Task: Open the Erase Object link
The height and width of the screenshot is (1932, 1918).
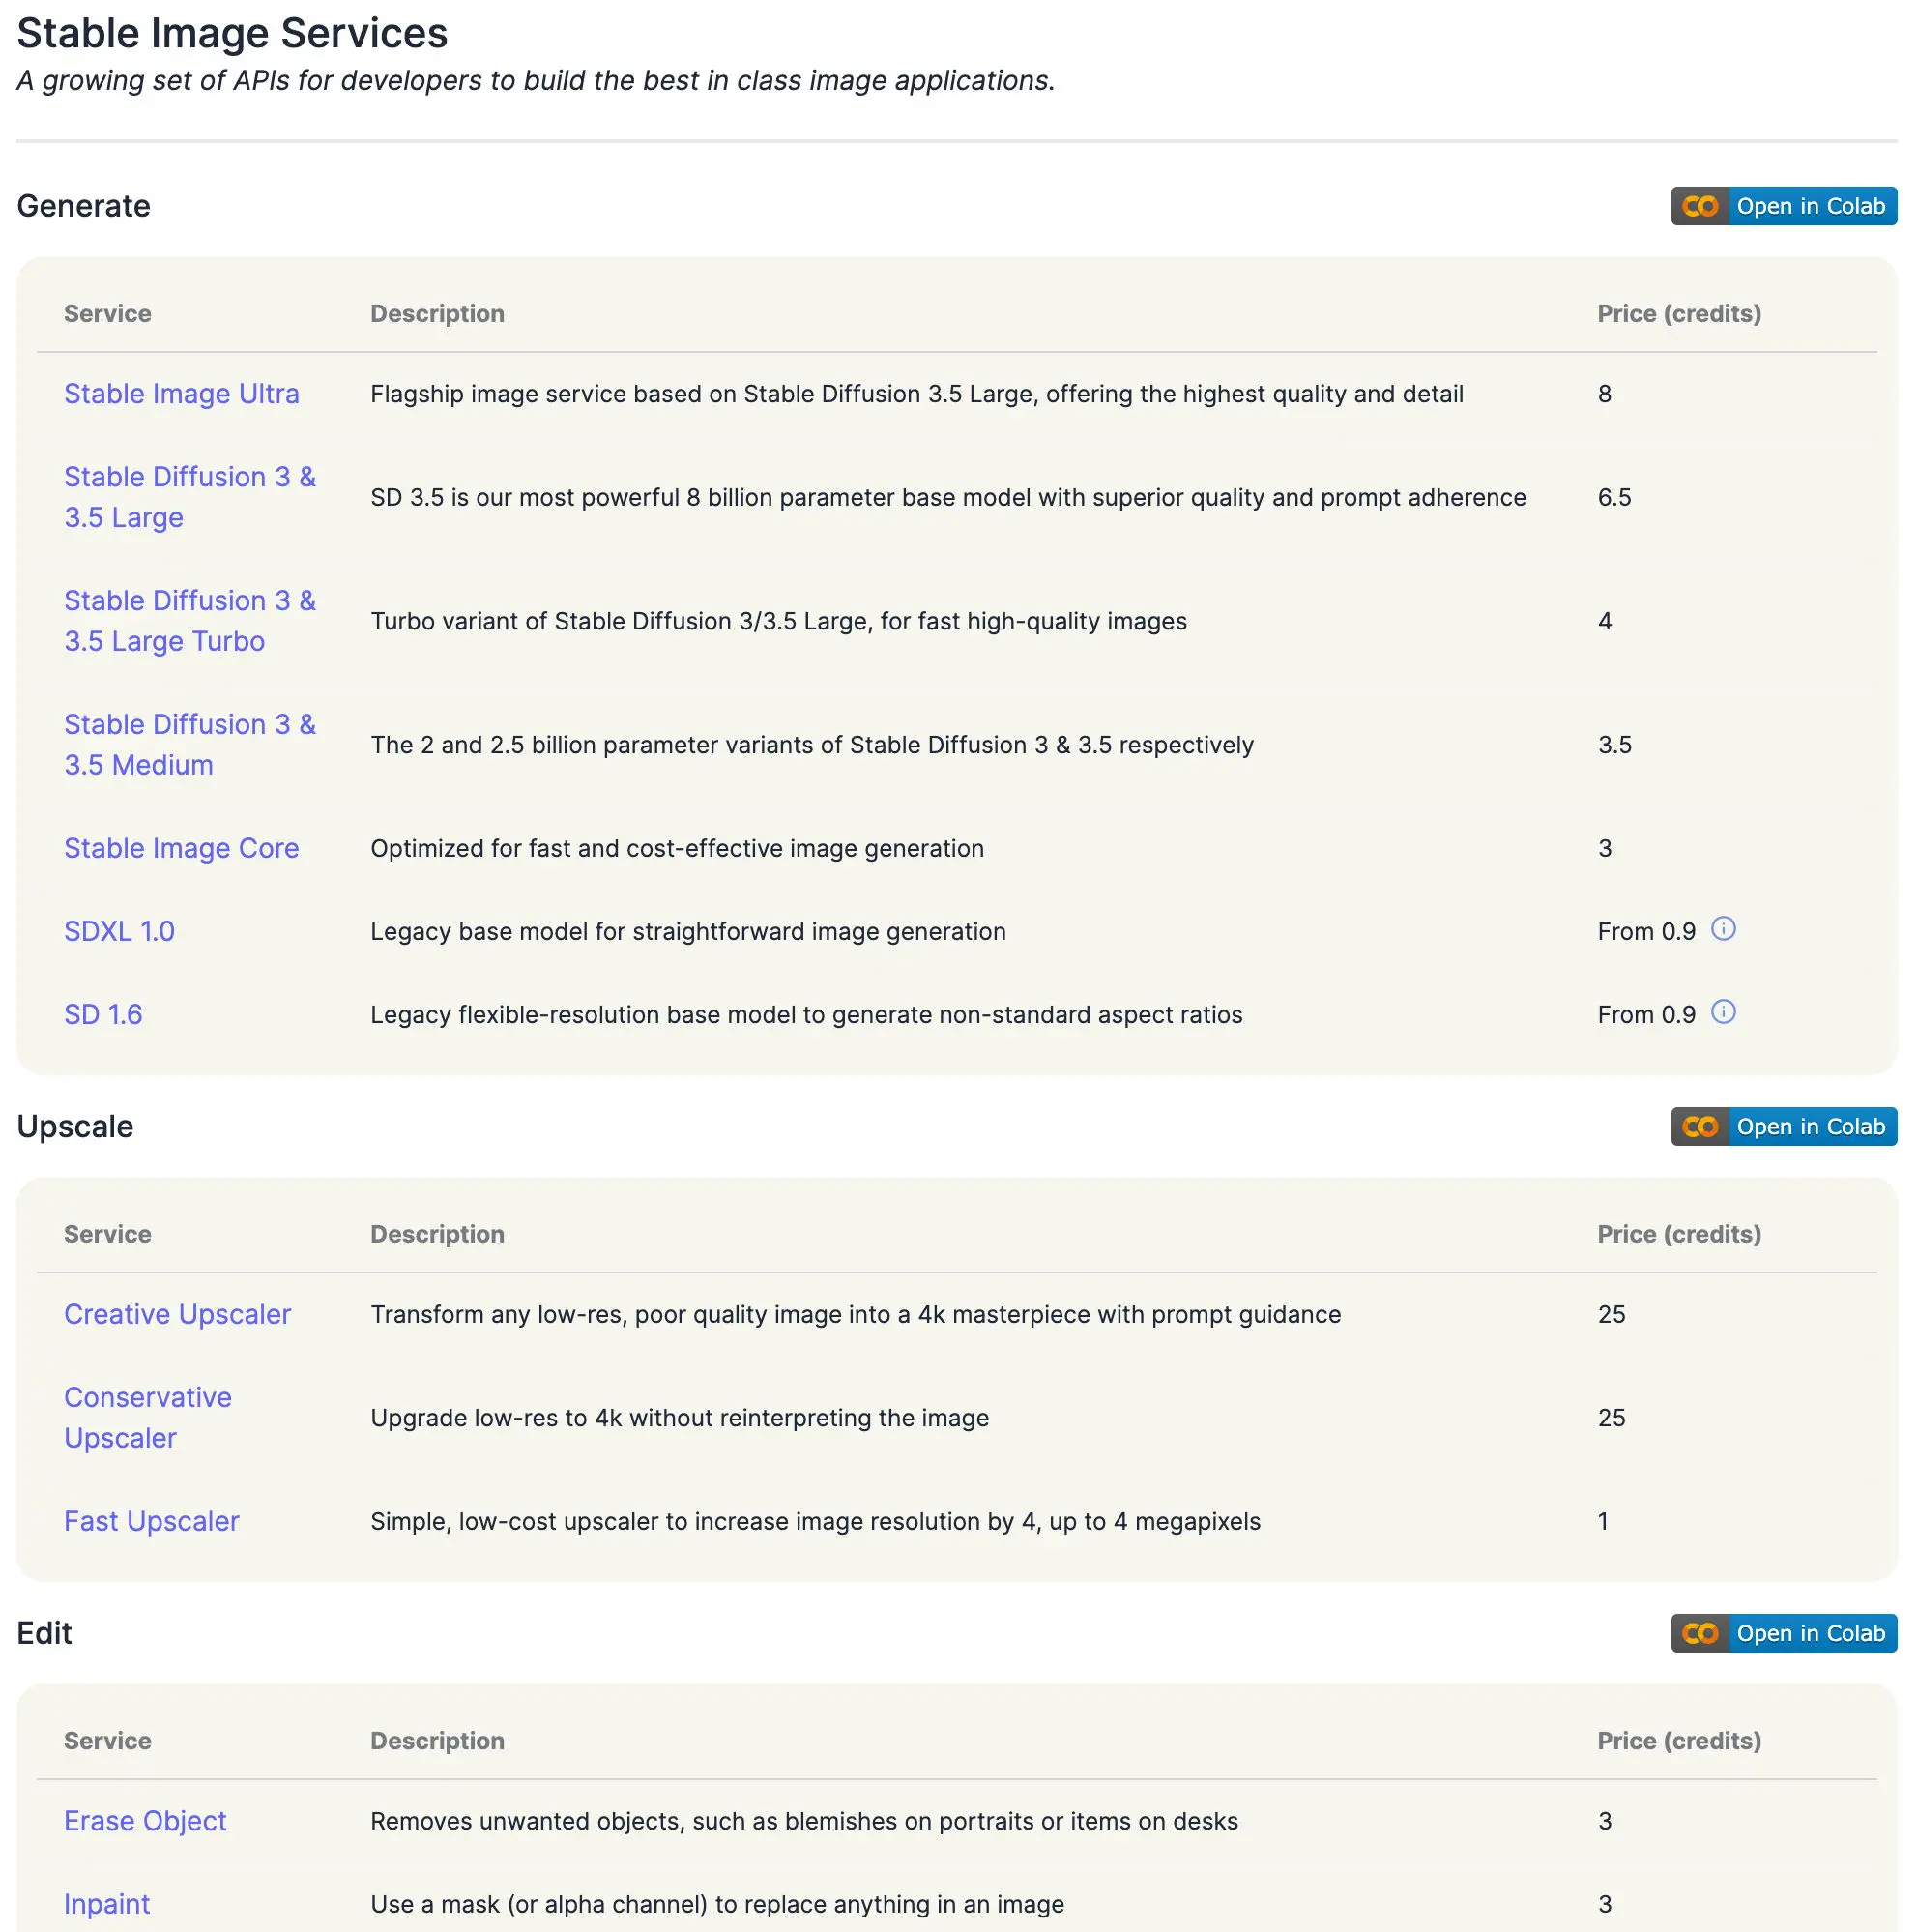Action: (145, 1821)
